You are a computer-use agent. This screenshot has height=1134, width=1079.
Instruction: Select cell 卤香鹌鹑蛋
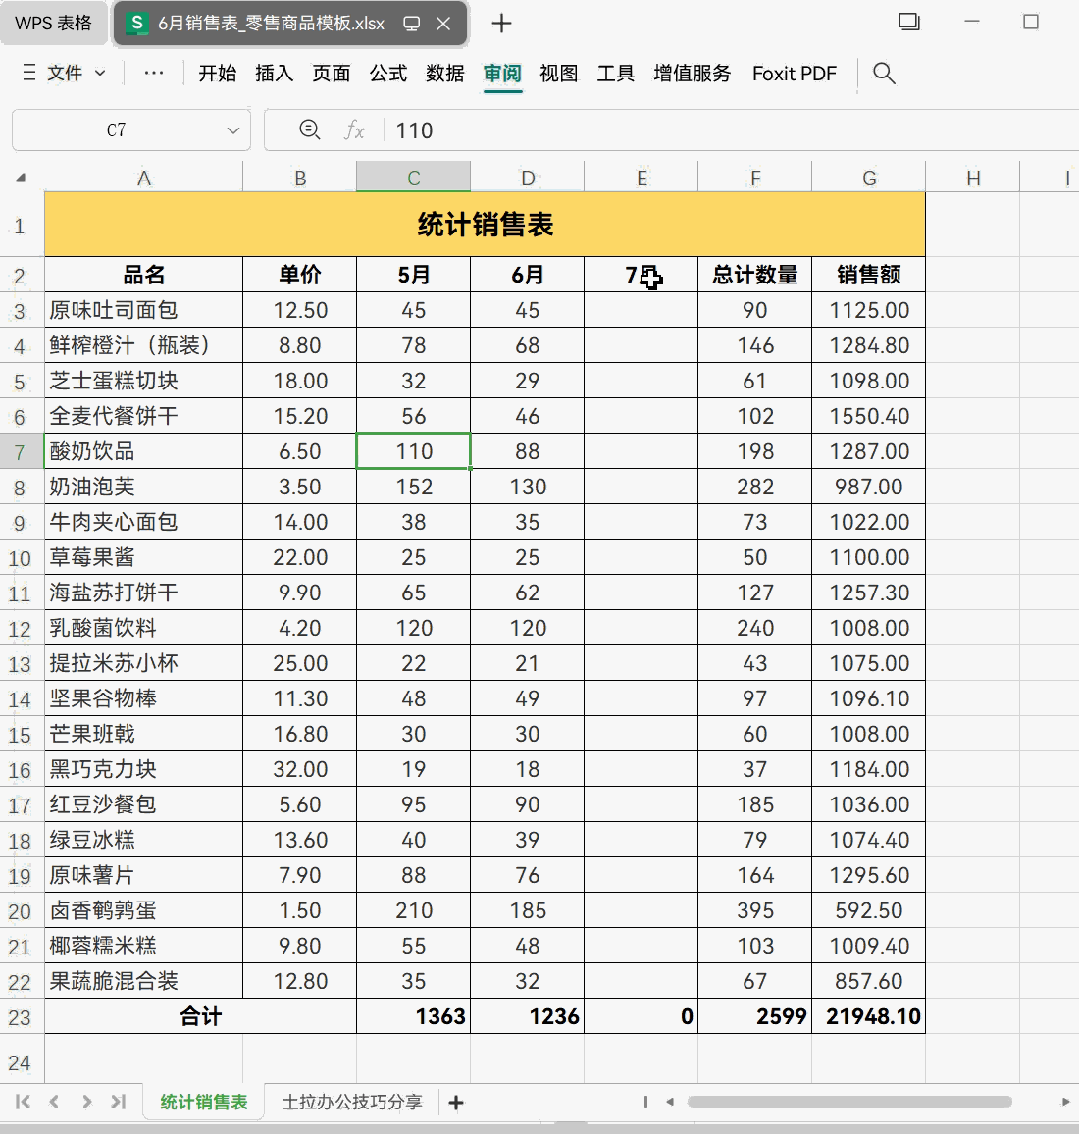[143, 910]
